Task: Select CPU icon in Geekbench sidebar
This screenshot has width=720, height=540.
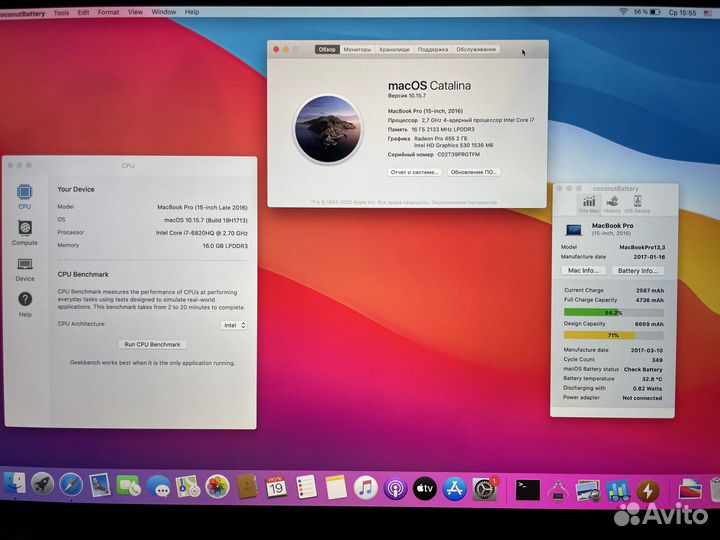Action: click(25, 197)
